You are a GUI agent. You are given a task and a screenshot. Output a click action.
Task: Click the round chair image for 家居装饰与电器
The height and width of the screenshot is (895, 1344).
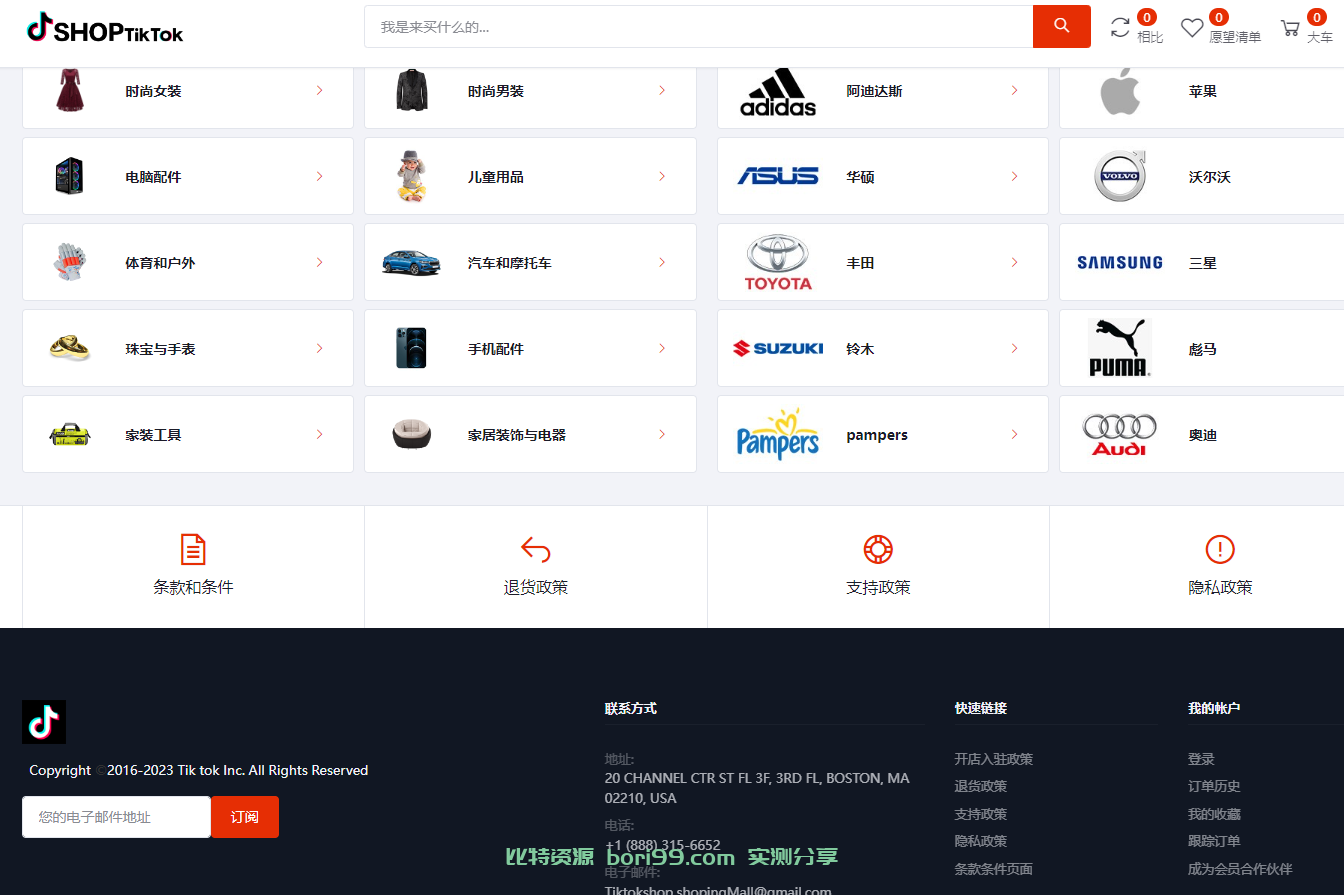(411, 434)
